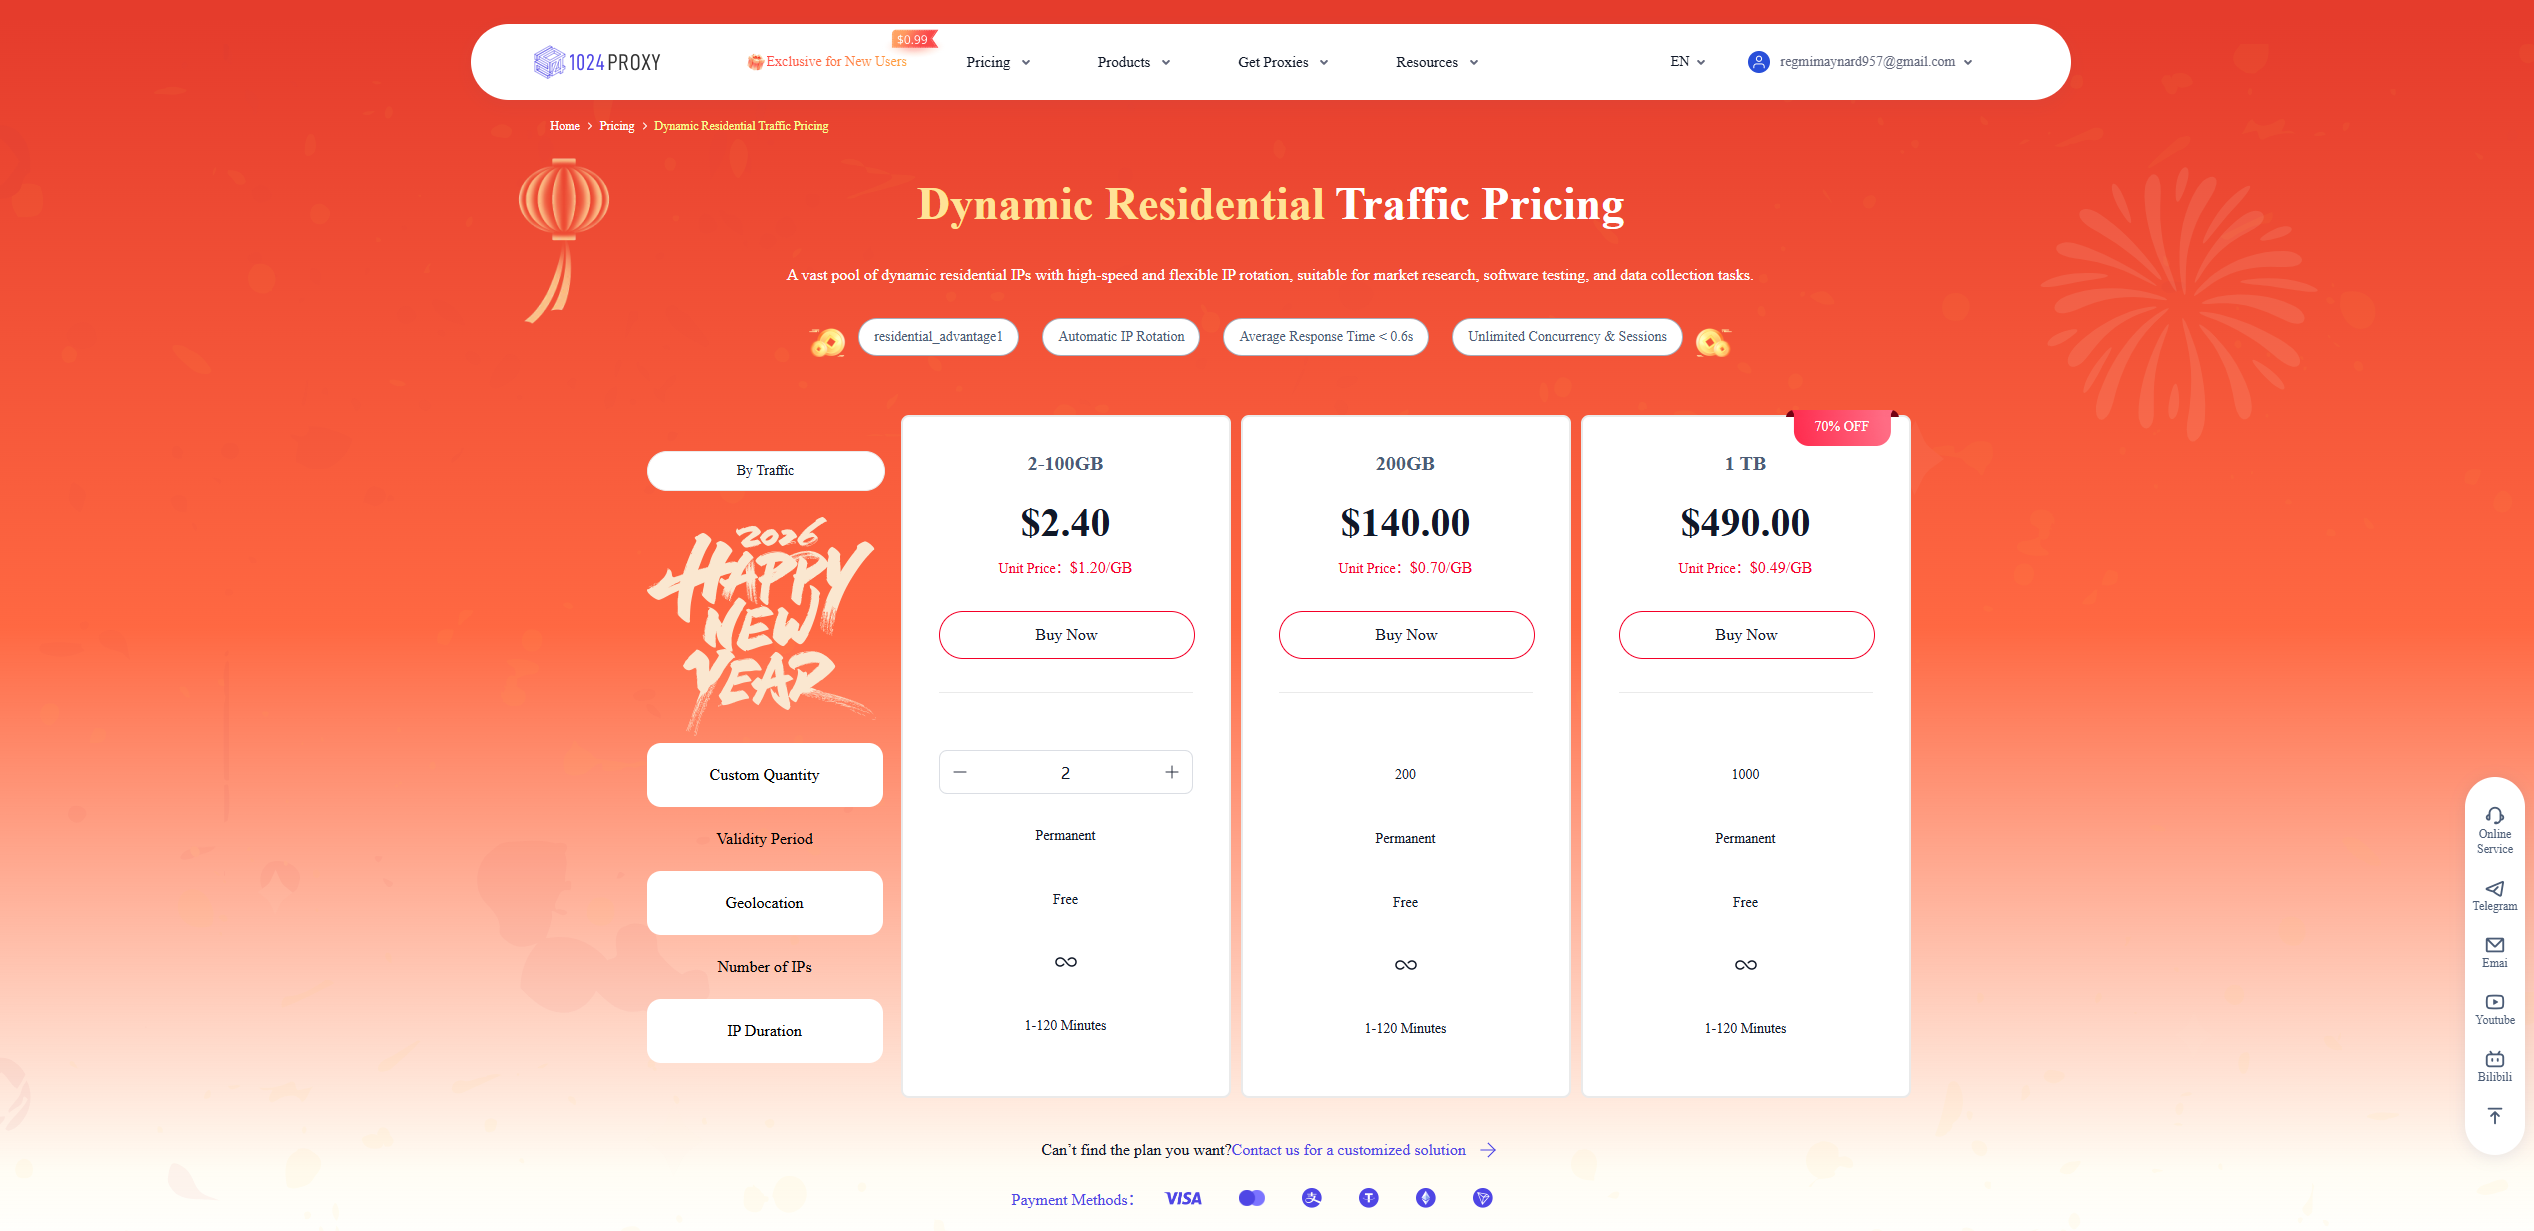Click the Visa payment icon
The image size is (2534, 1231).
1183,1198
